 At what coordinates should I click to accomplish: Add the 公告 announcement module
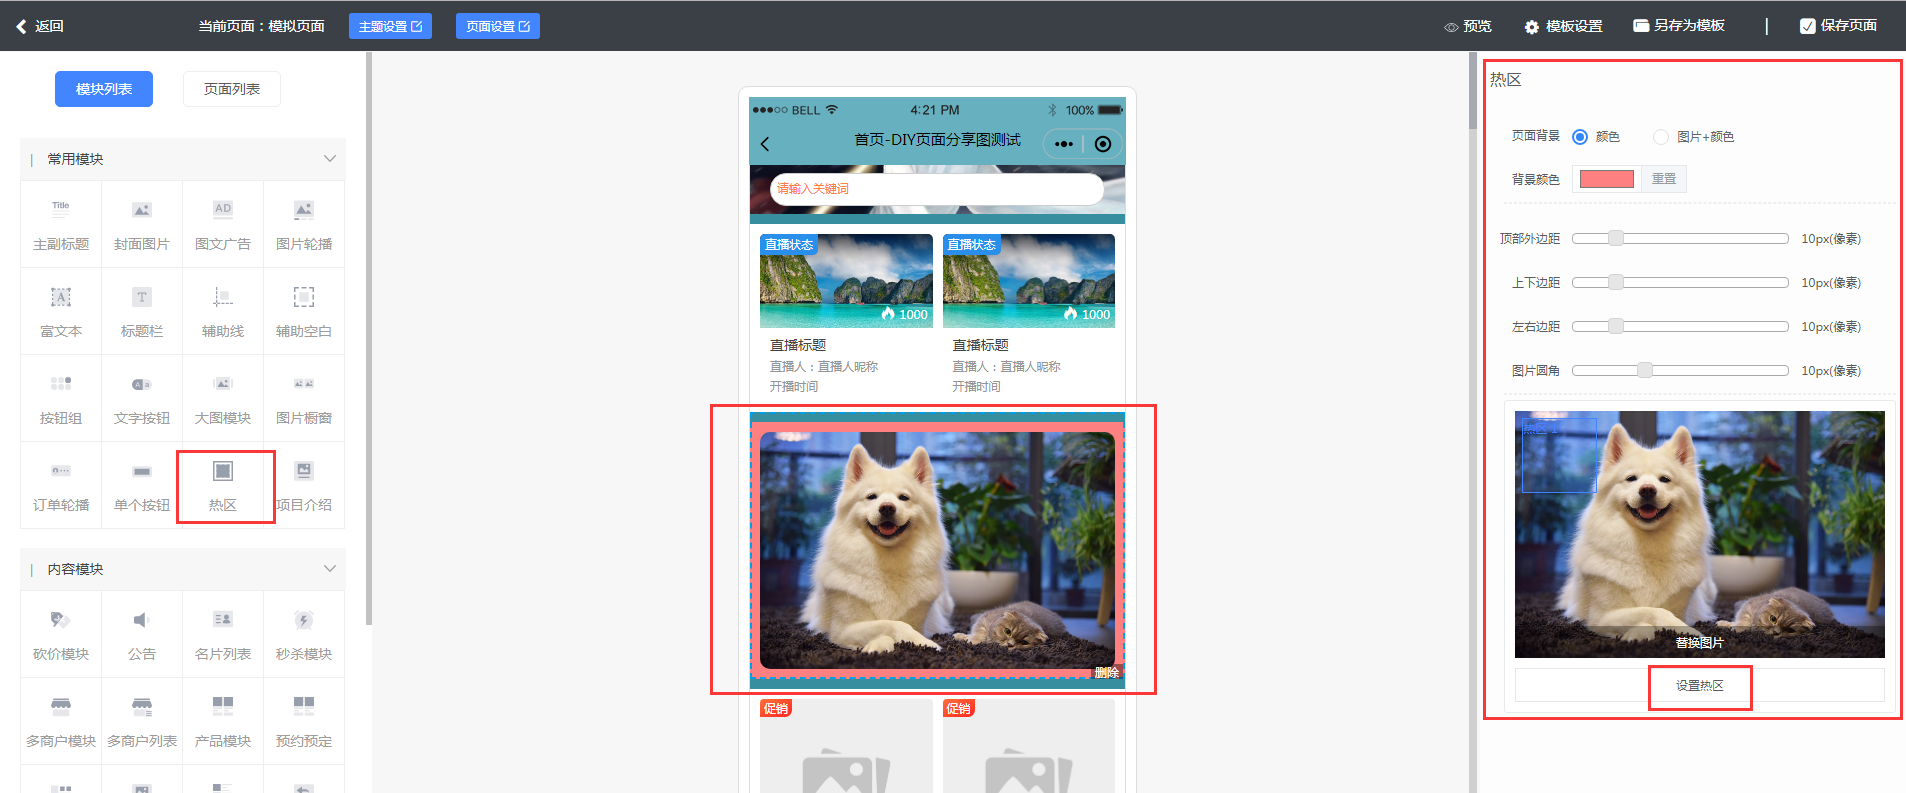(142, 634)
